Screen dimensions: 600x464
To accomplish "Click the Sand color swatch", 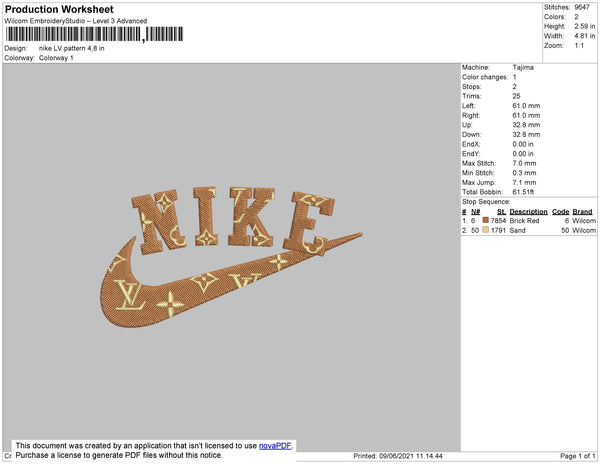I will 486,230.
